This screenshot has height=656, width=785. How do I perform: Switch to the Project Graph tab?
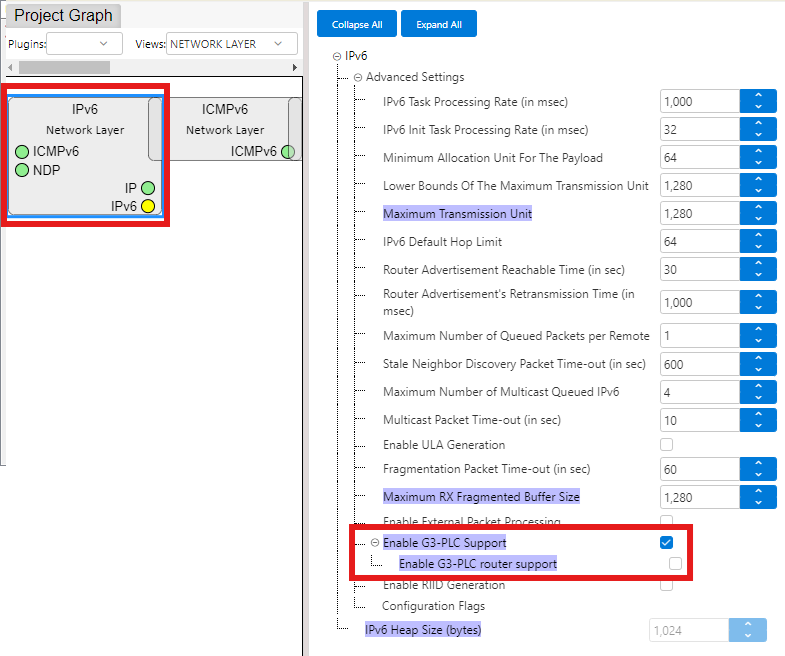63,16
